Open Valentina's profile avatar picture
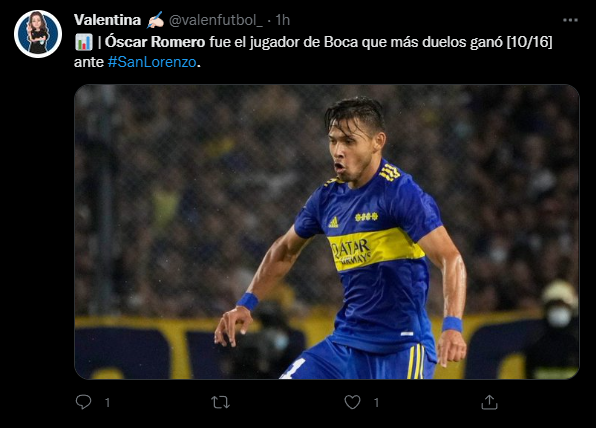The height and width of the screenshot is (428, 596). pos(38,34)
